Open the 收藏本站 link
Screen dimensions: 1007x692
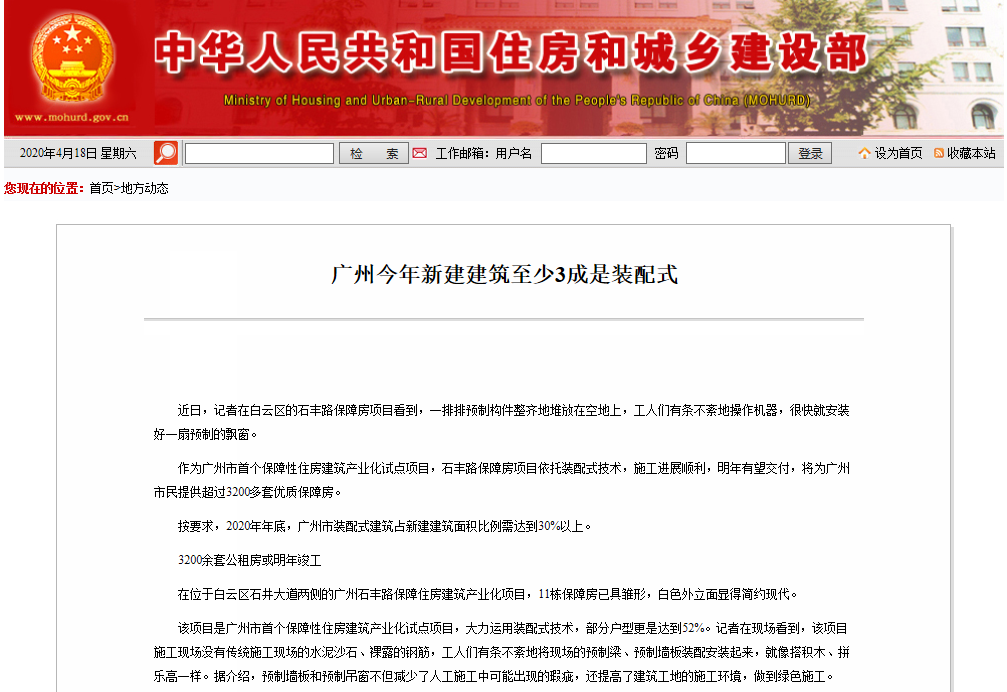[x=971, y=153]
